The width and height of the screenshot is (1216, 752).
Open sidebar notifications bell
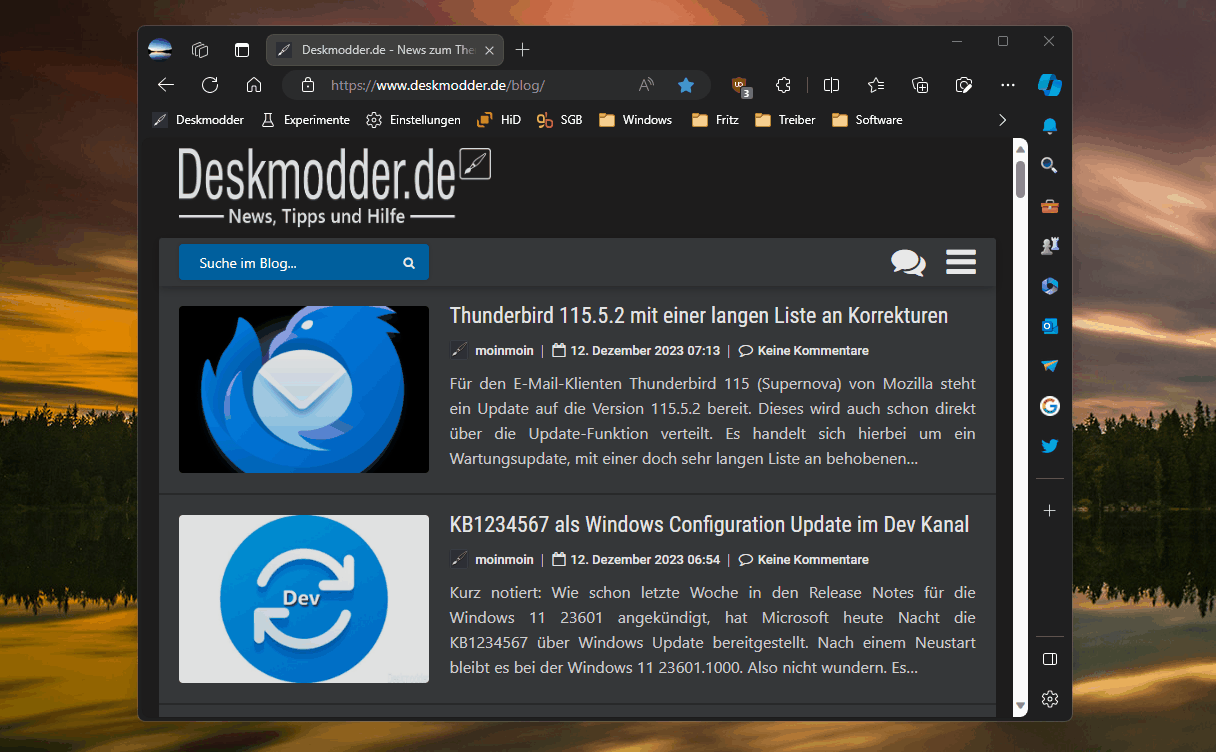tap(1050, 126)
